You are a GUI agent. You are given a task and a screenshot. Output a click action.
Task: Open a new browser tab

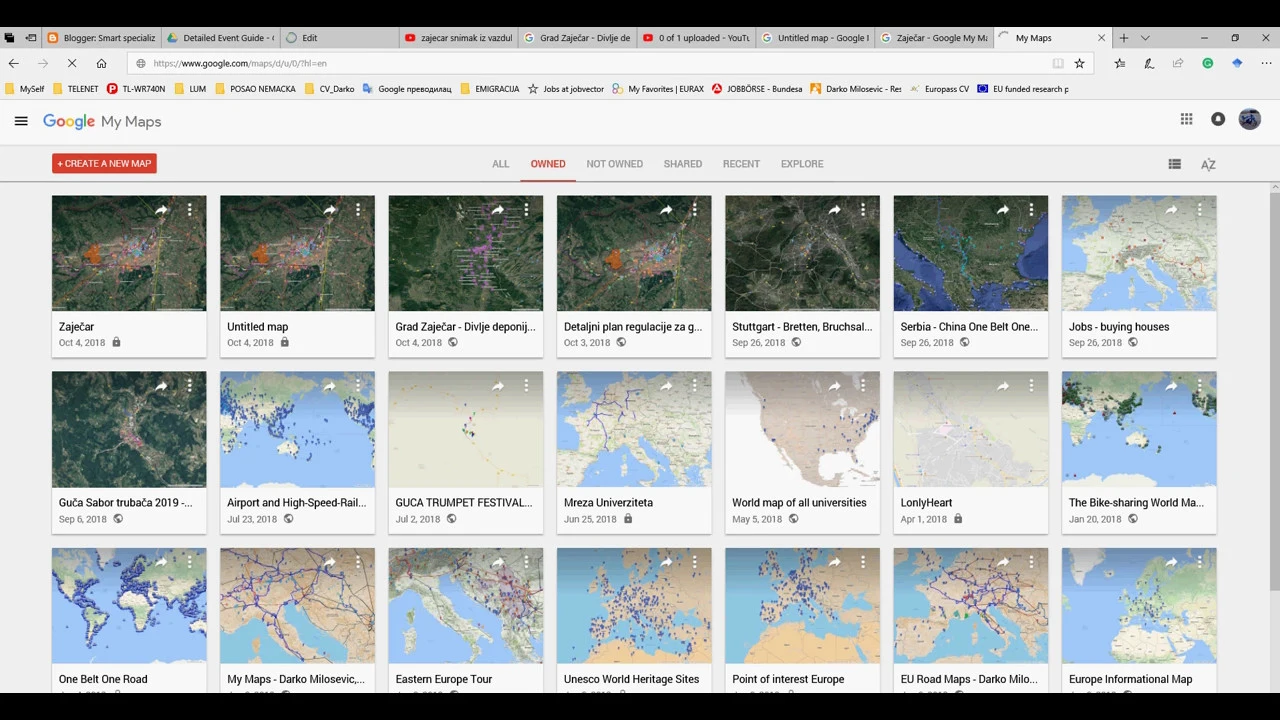pyautogui.click(x=1124, y=38)
